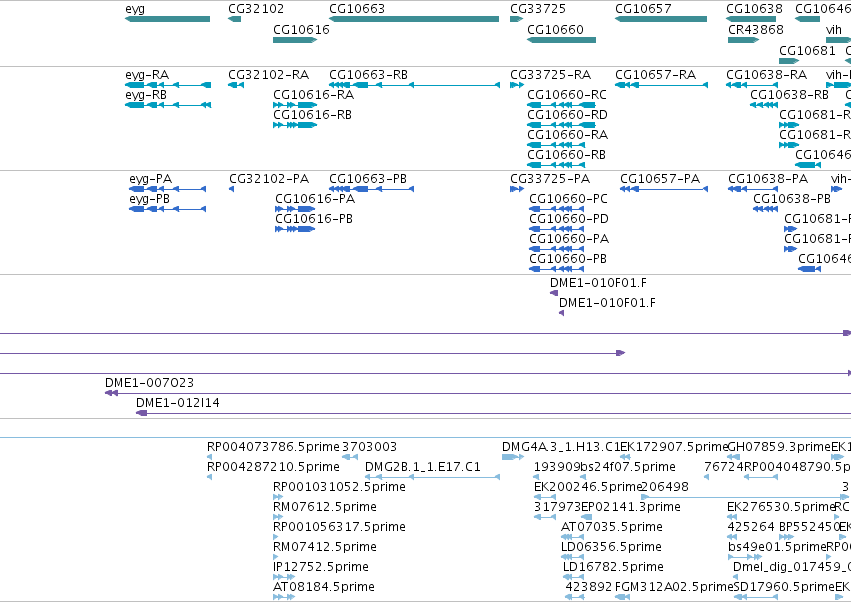
Task: Click protein CG10638-PA
Action: click(x=768, y=179)
